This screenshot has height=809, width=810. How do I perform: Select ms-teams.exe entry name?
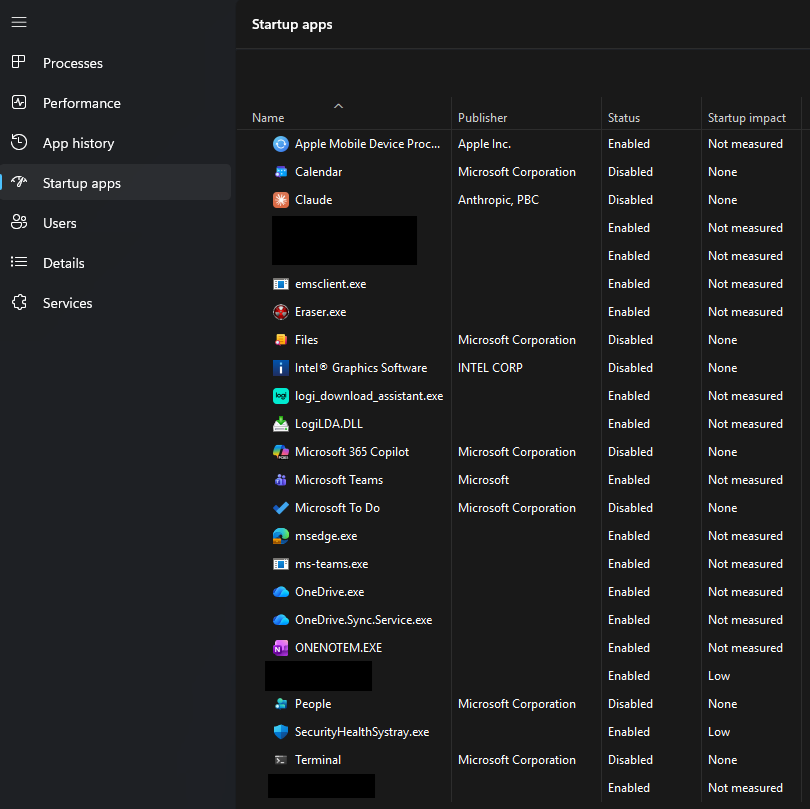[332, 564]
